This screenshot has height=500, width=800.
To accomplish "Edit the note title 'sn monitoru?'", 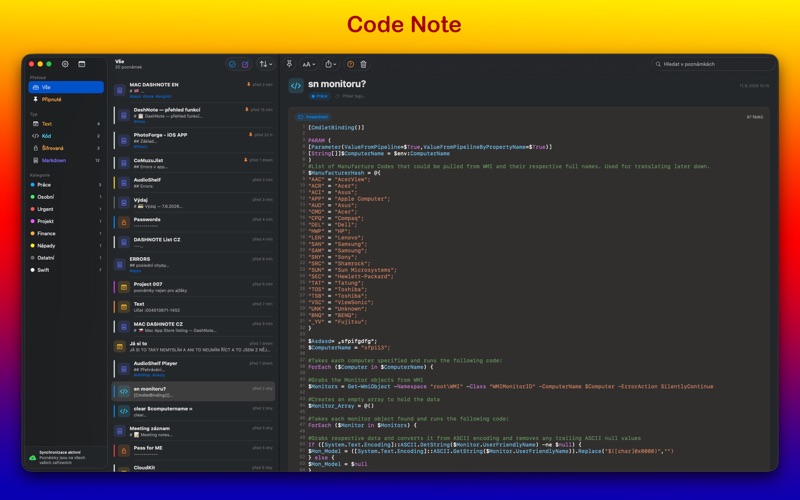I will coord(337,84).
